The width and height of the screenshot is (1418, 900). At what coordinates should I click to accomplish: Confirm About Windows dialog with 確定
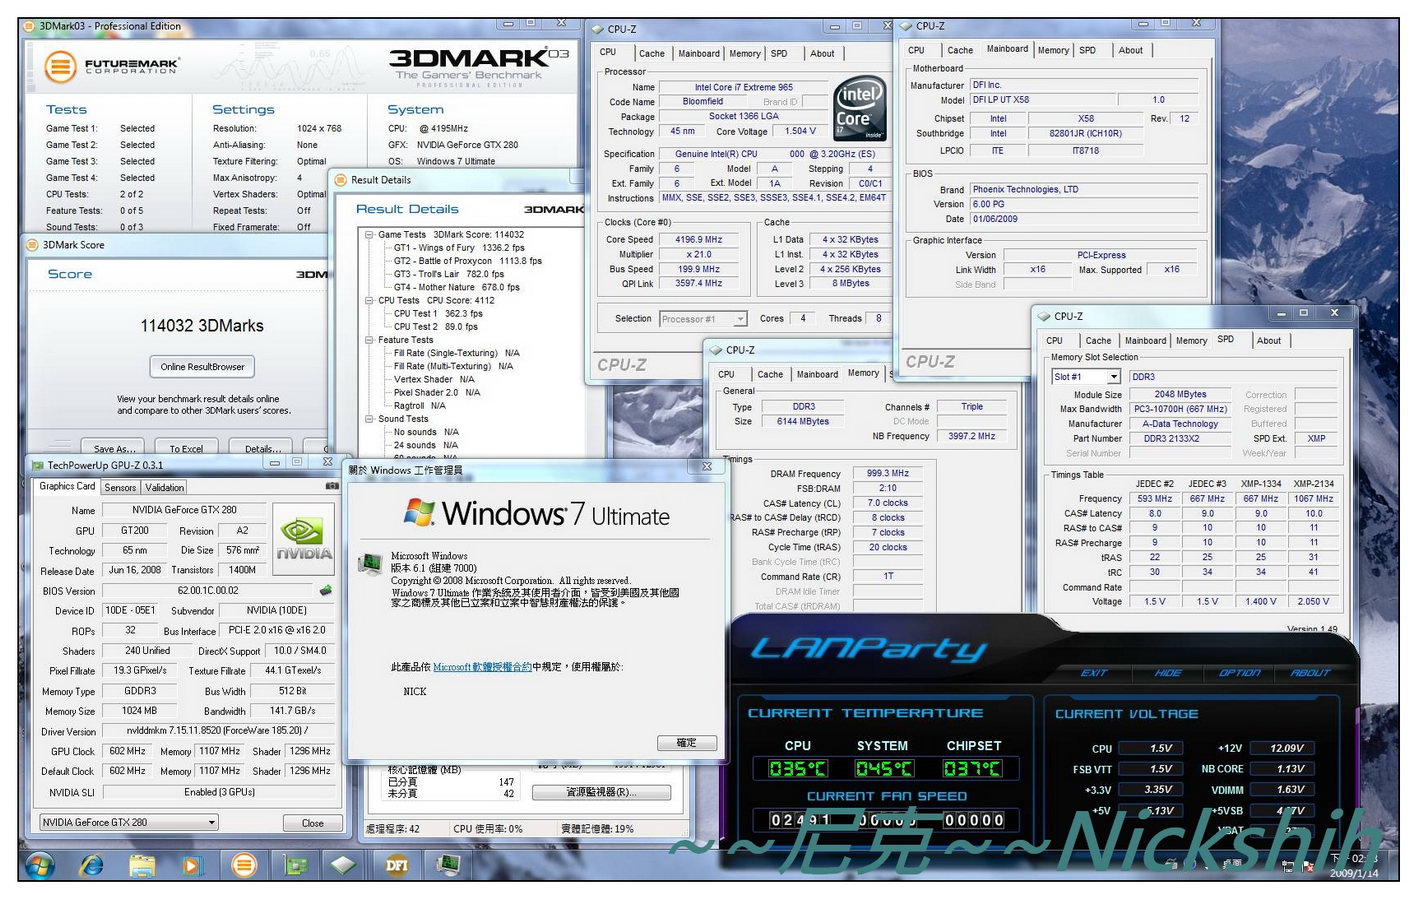point(687,743)
